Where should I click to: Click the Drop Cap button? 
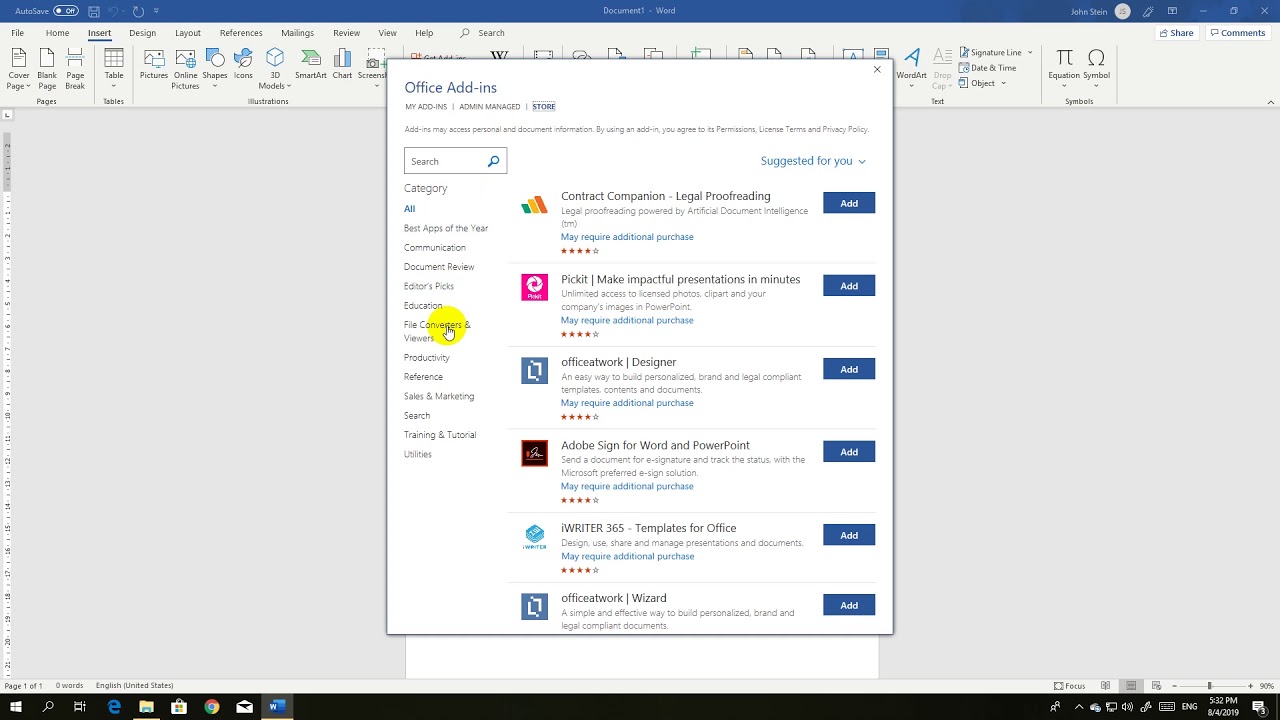coord(942,69)
